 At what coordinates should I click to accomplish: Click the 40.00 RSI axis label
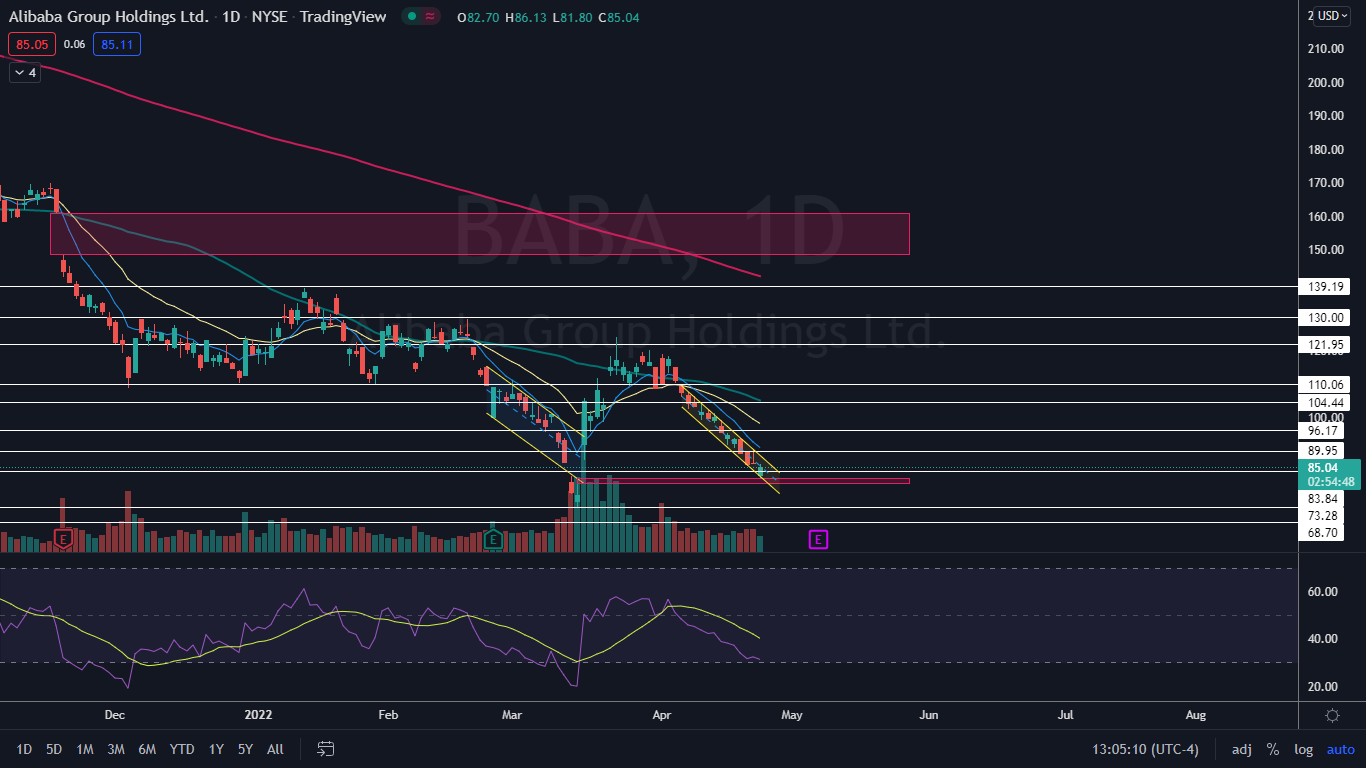(x=1323, y=638)
